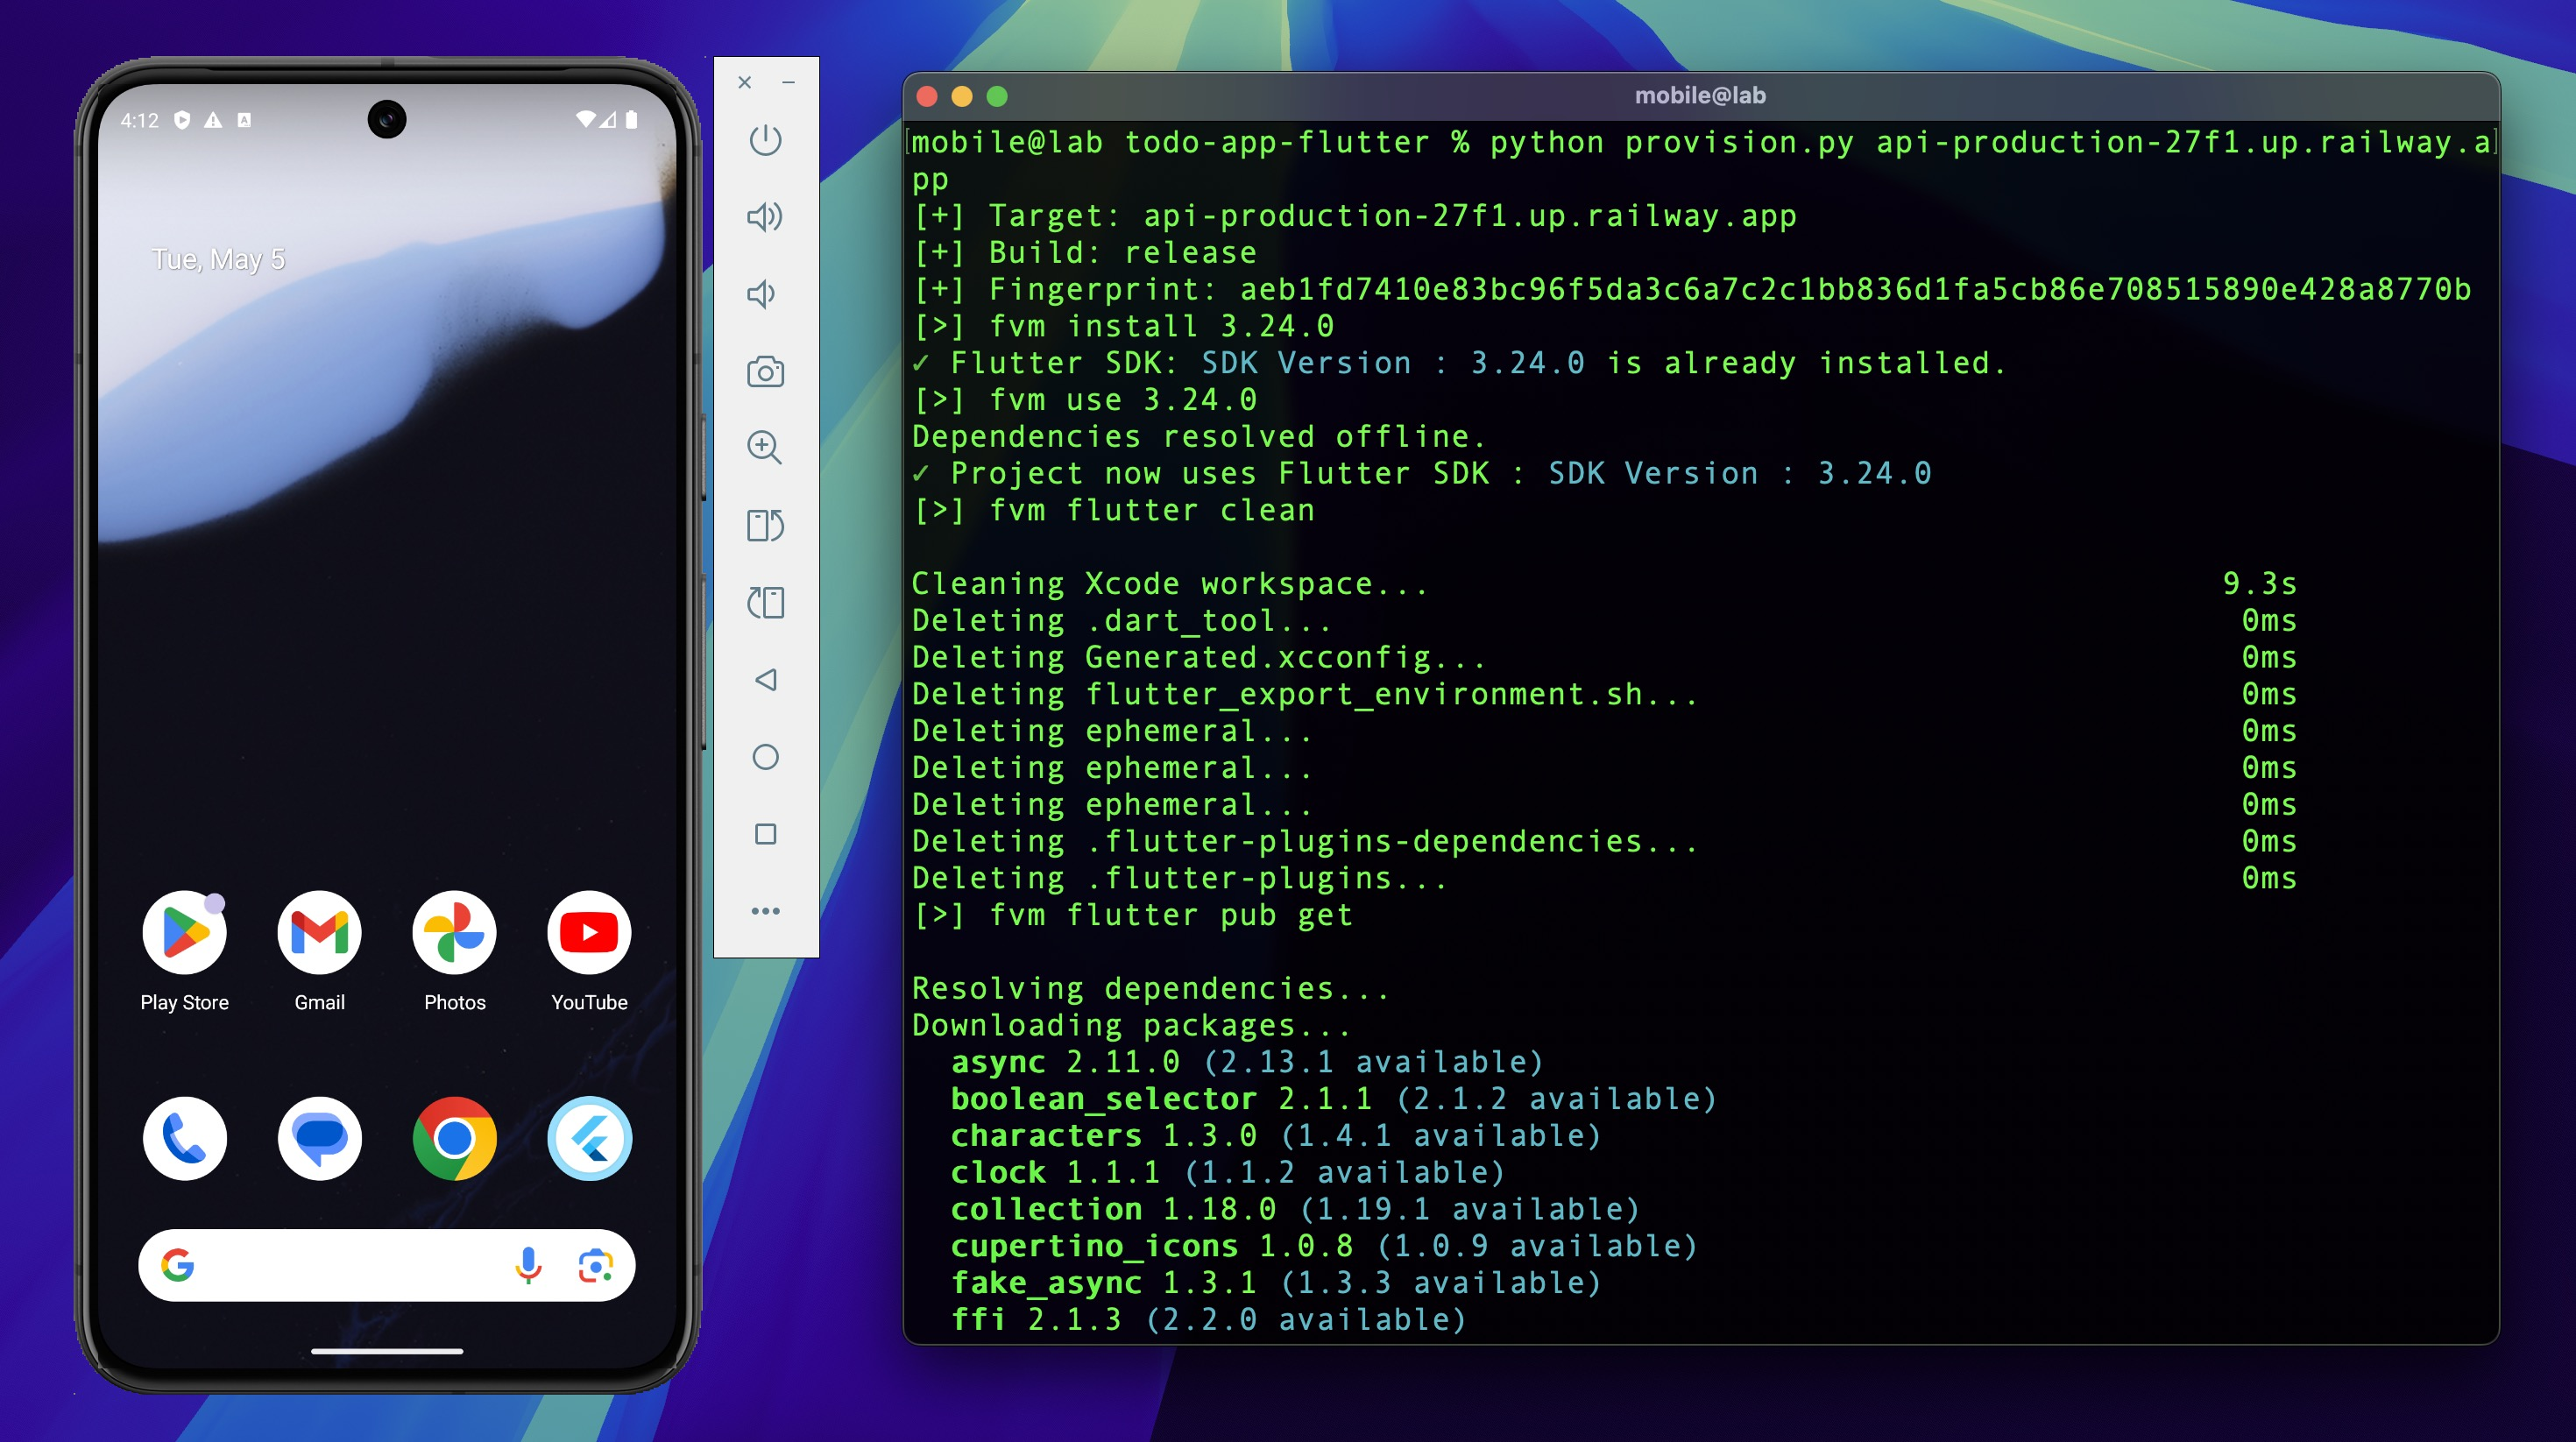
Task: Tap the 4:12 clock in status bar
Action: [x=140, y=120]
